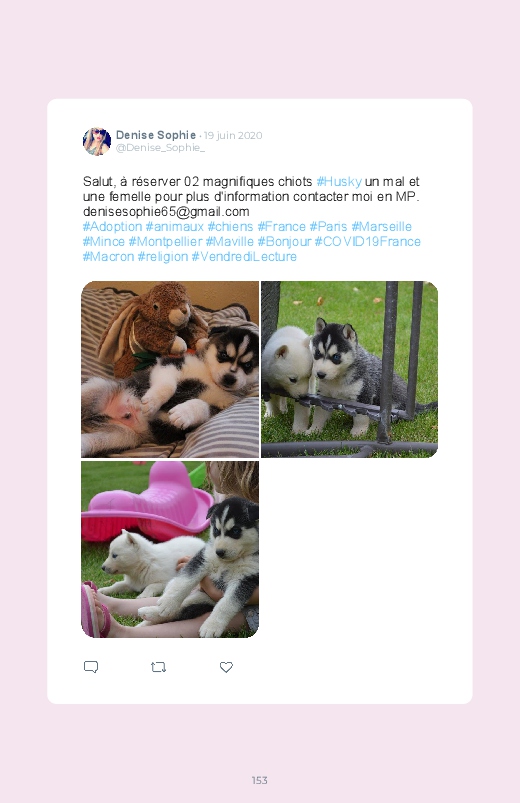Open the #Paris hashtag
Viewport: 520px width, 803px height.
pyautogui.click(x=328, y=226)
